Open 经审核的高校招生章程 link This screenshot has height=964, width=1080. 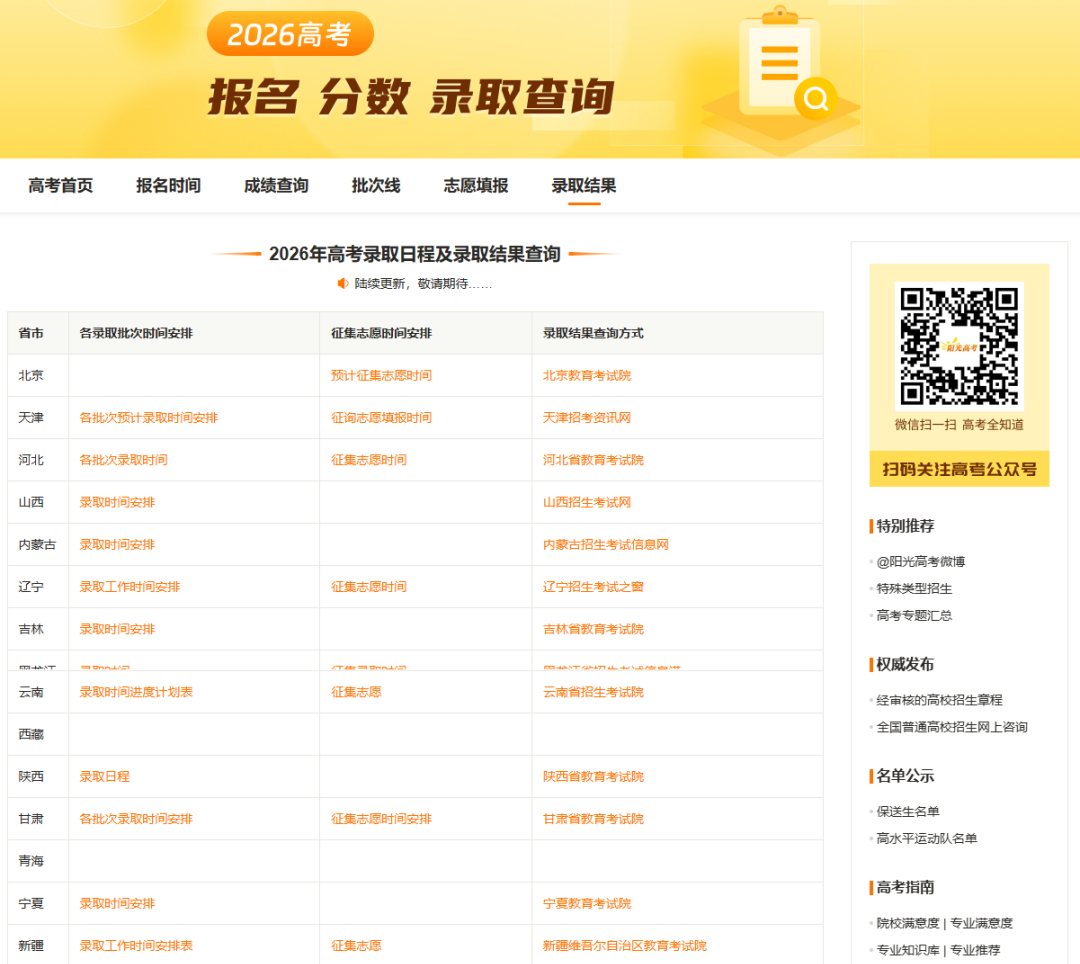tap(939, 700)
